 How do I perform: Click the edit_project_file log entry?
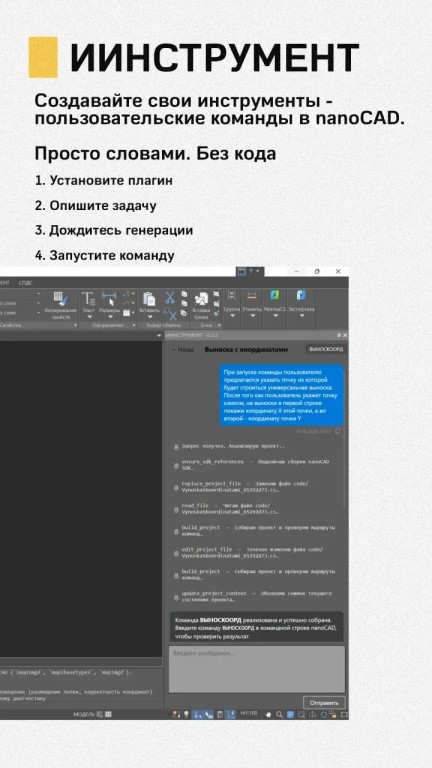click(249, 552)
